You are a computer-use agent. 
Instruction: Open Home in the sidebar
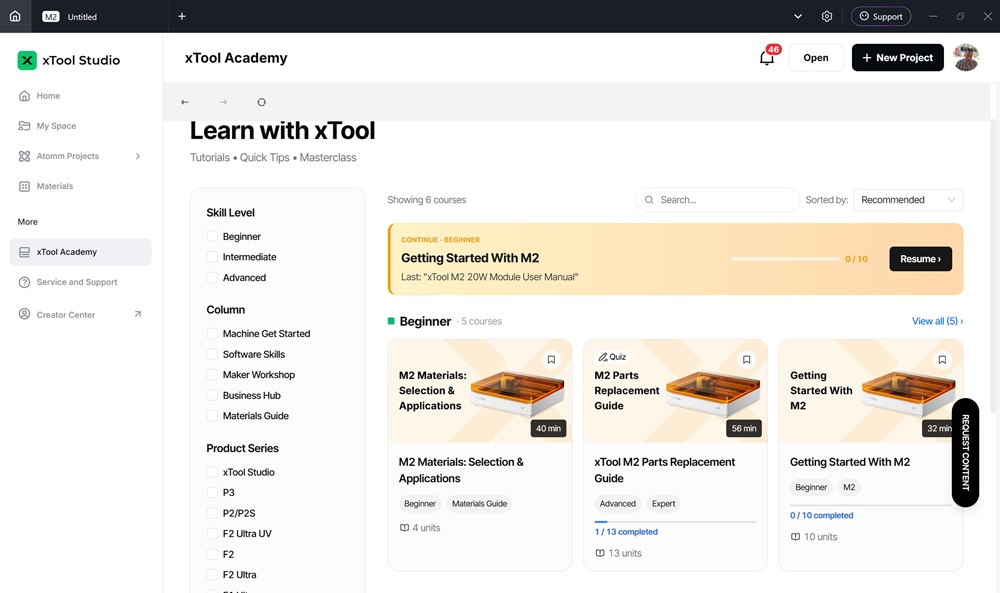point(80,96)
